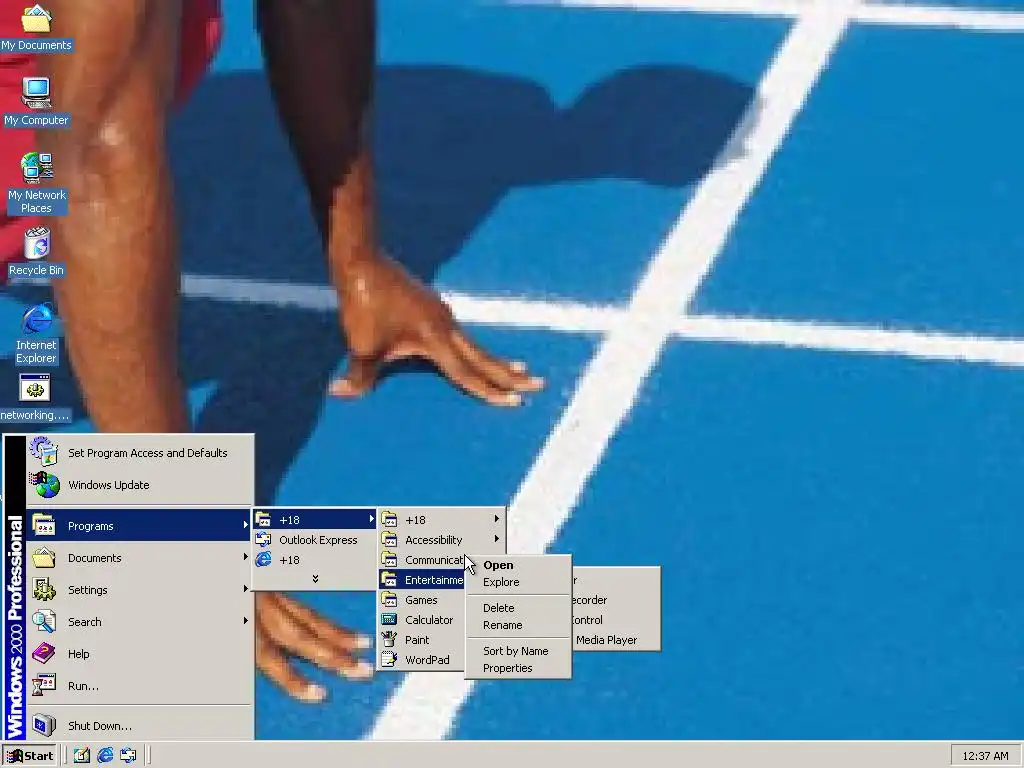Open the My Documents desktop icon
Viewport: 1024px width, 768px height.
pyautogui.click(x=36, y=27)
